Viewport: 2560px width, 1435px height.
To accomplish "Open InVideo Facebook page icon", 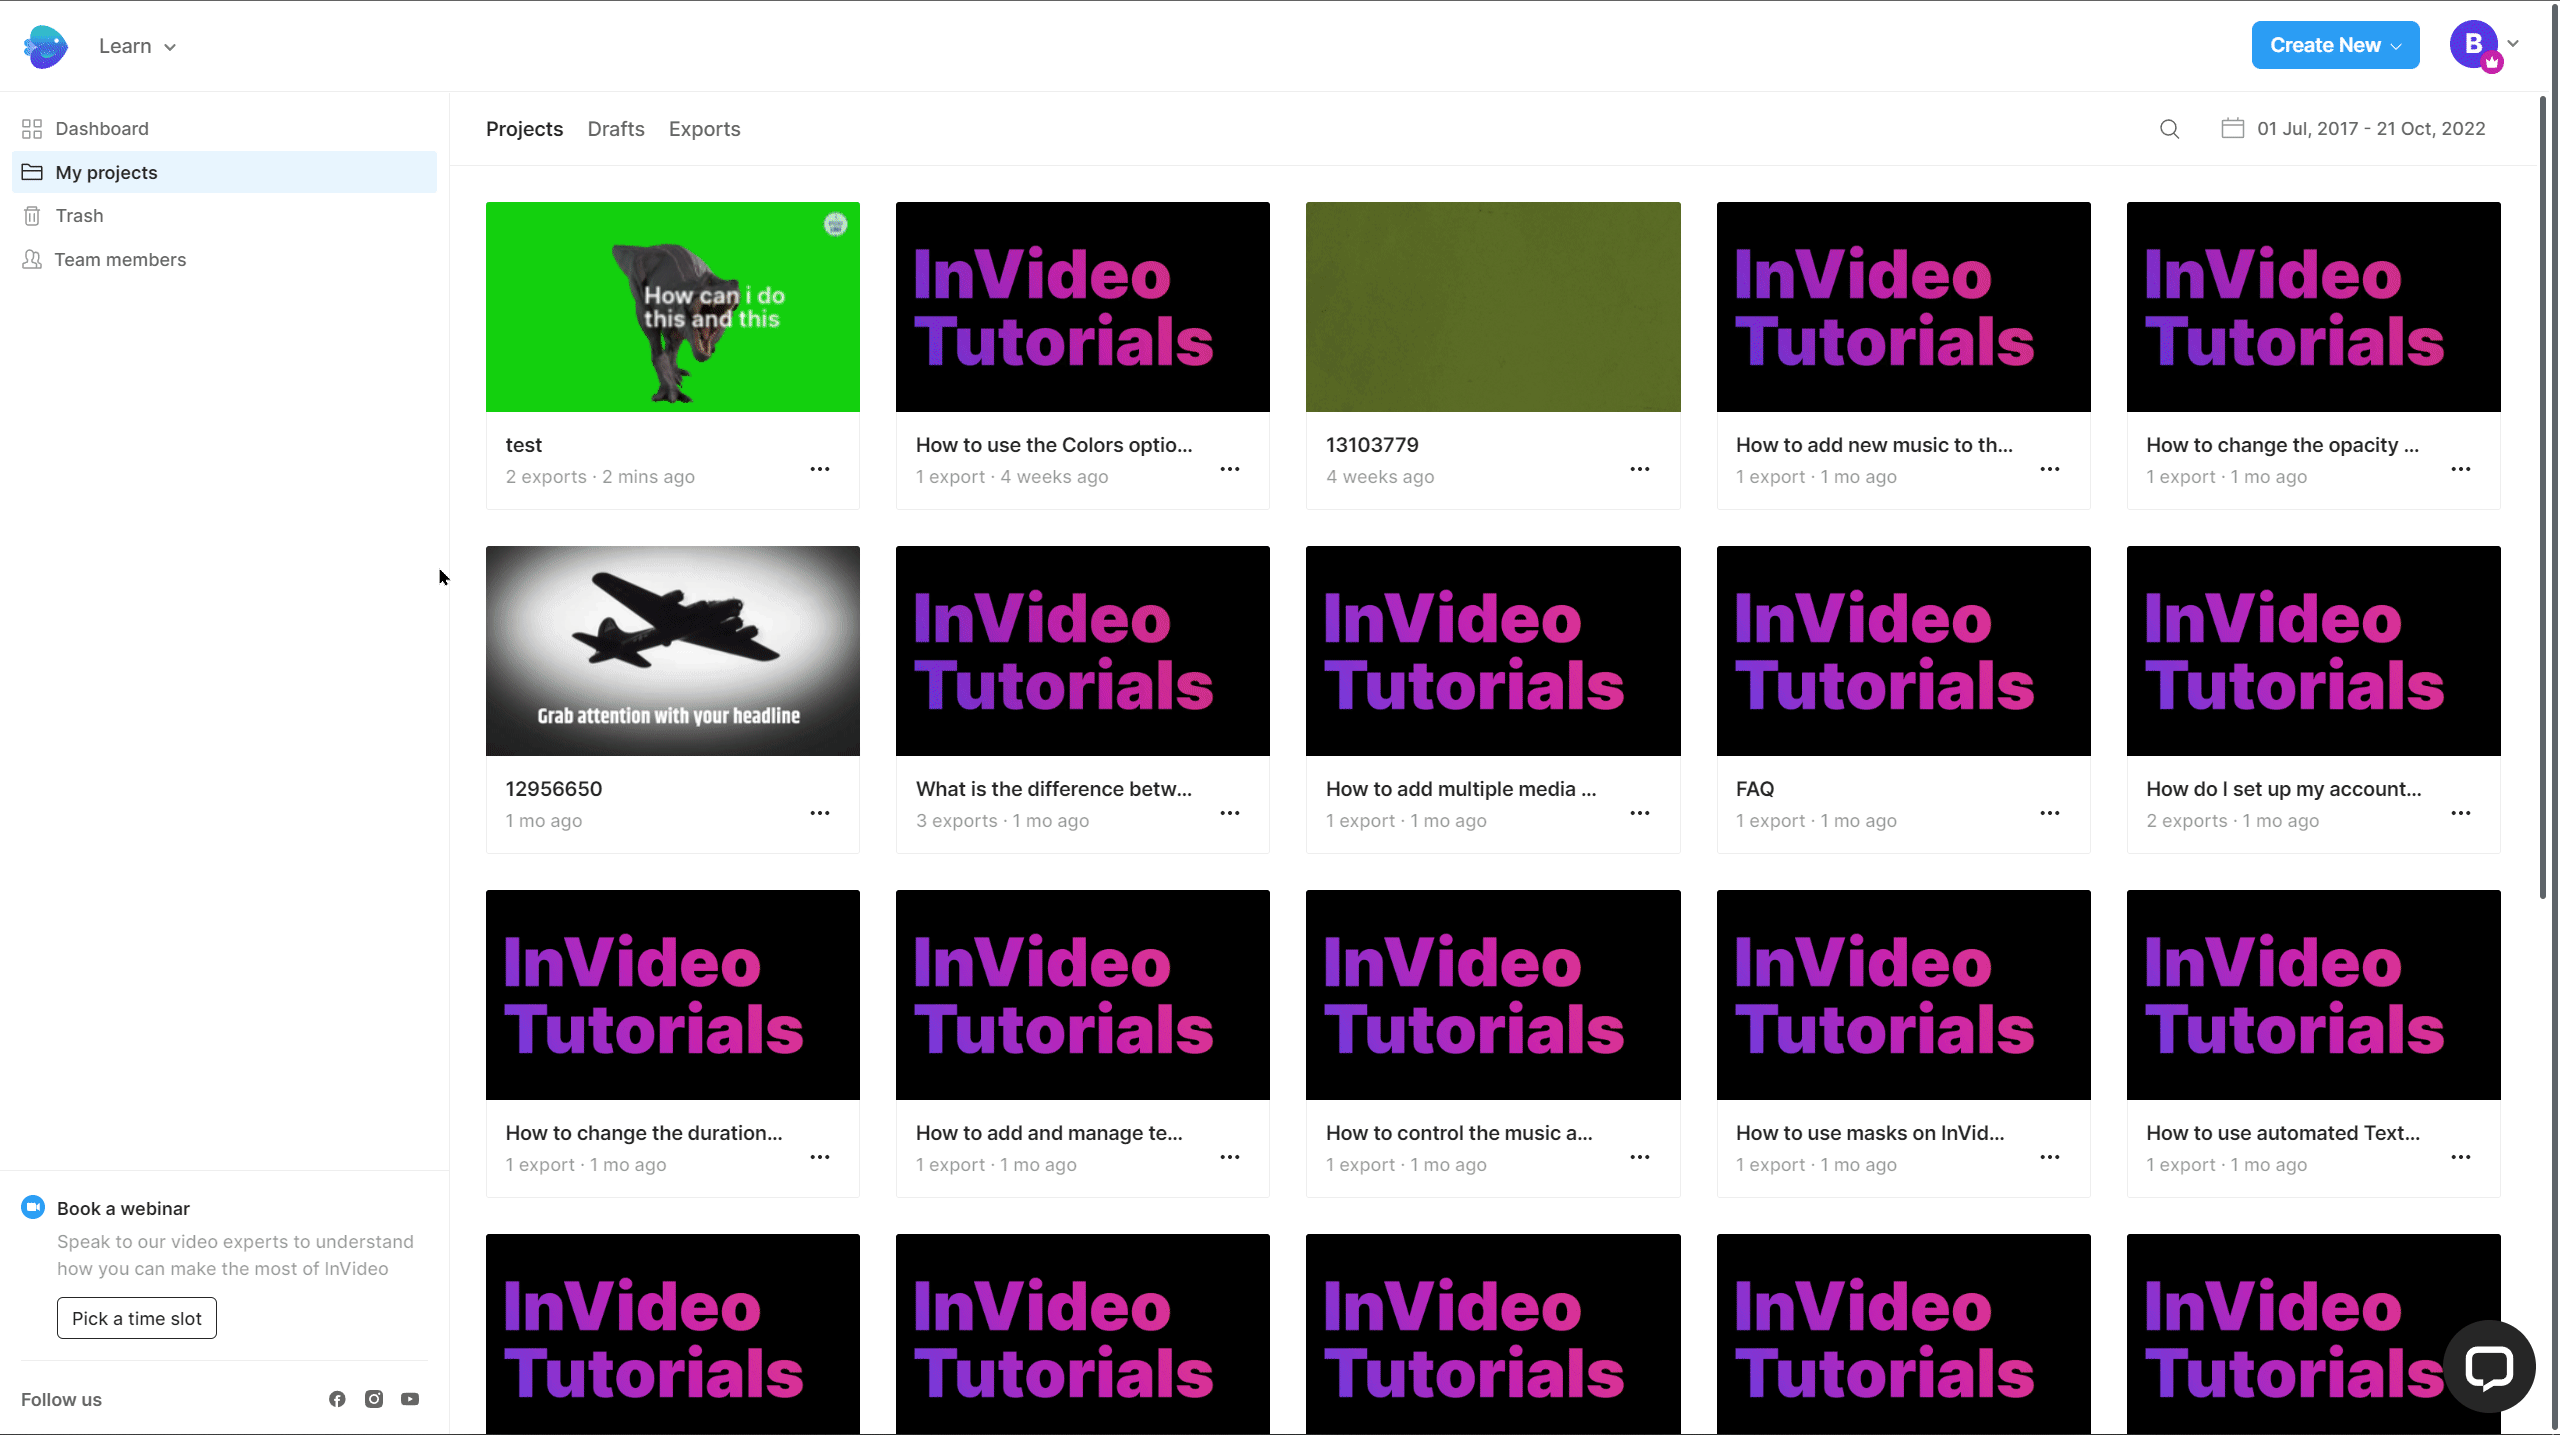I will (337, 1399).
